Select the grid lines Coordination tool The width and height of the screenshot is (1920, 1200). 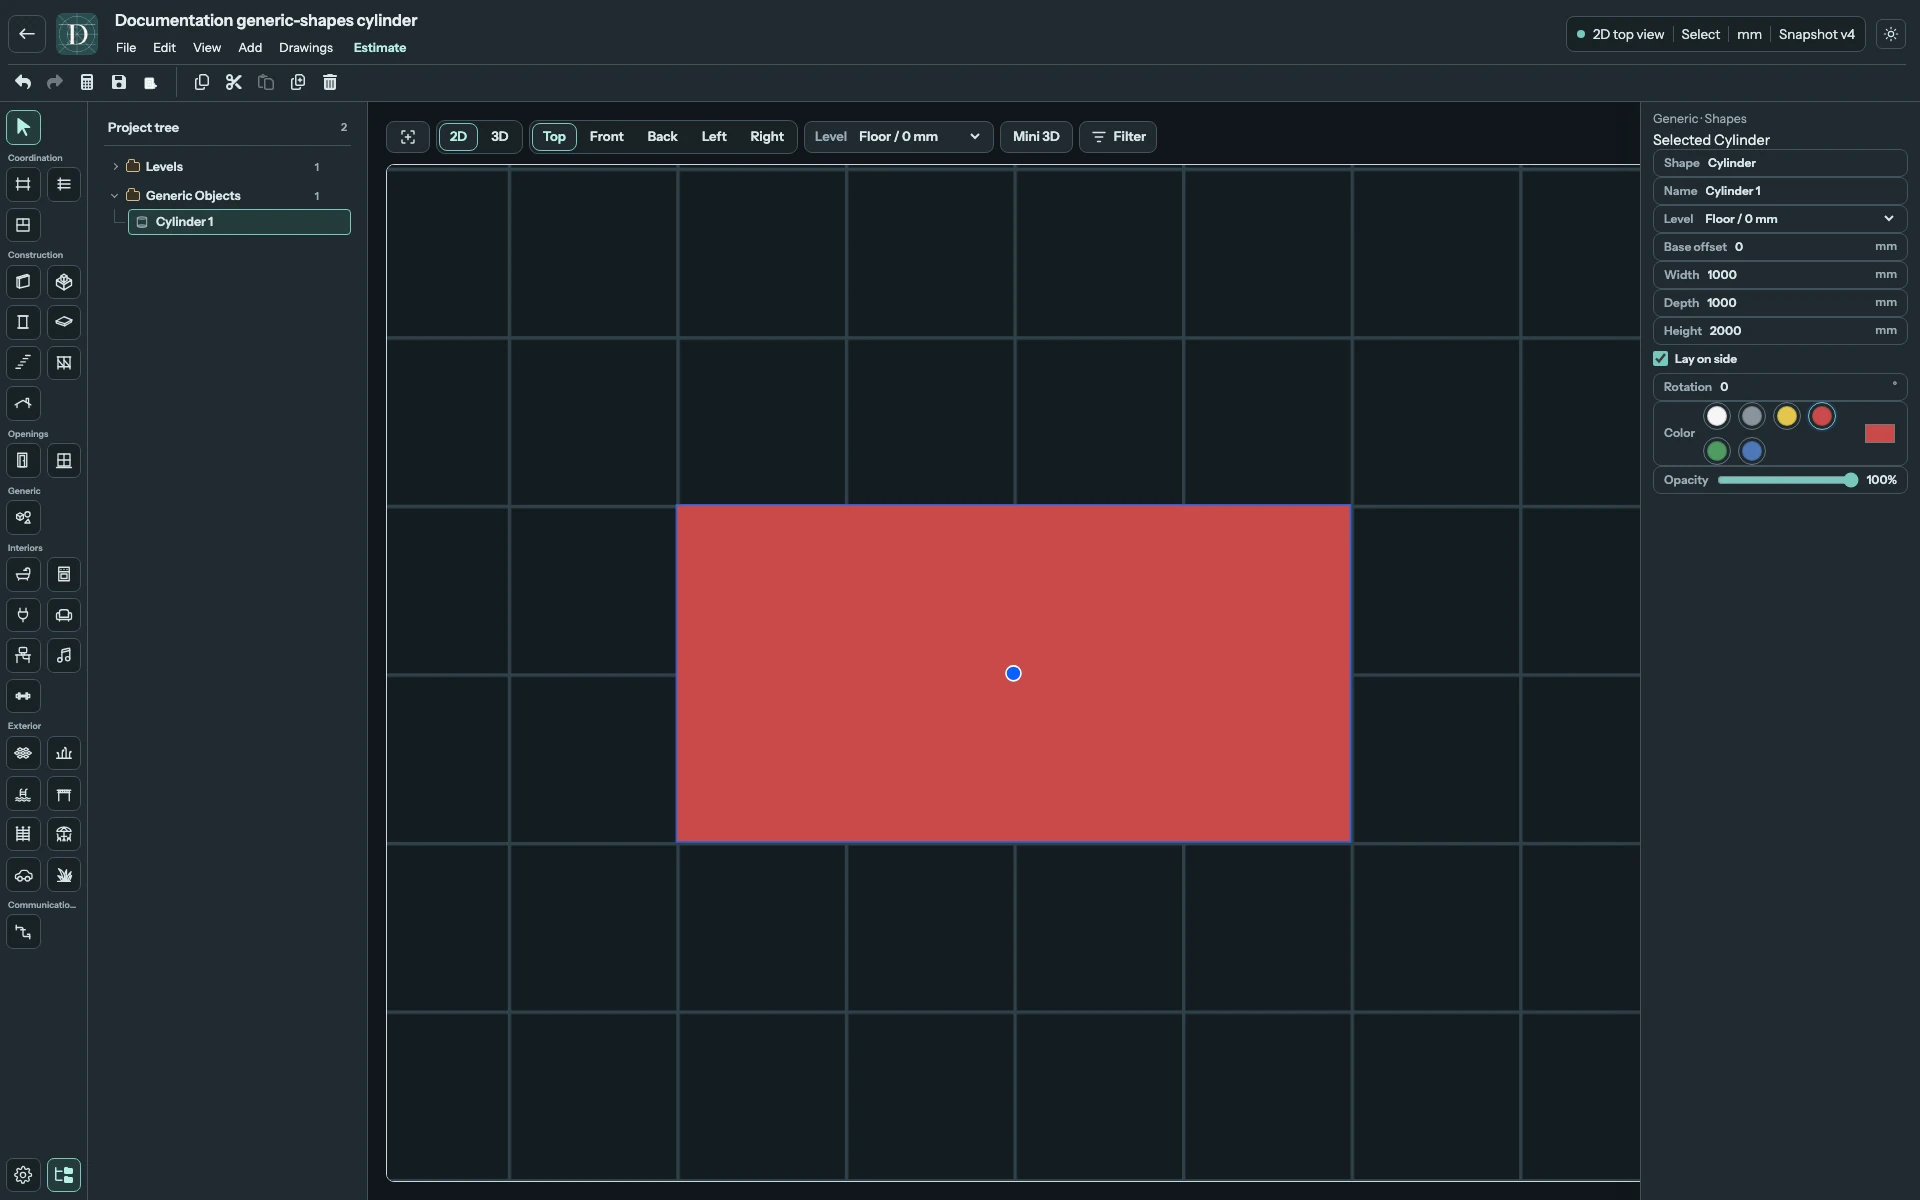23,184
